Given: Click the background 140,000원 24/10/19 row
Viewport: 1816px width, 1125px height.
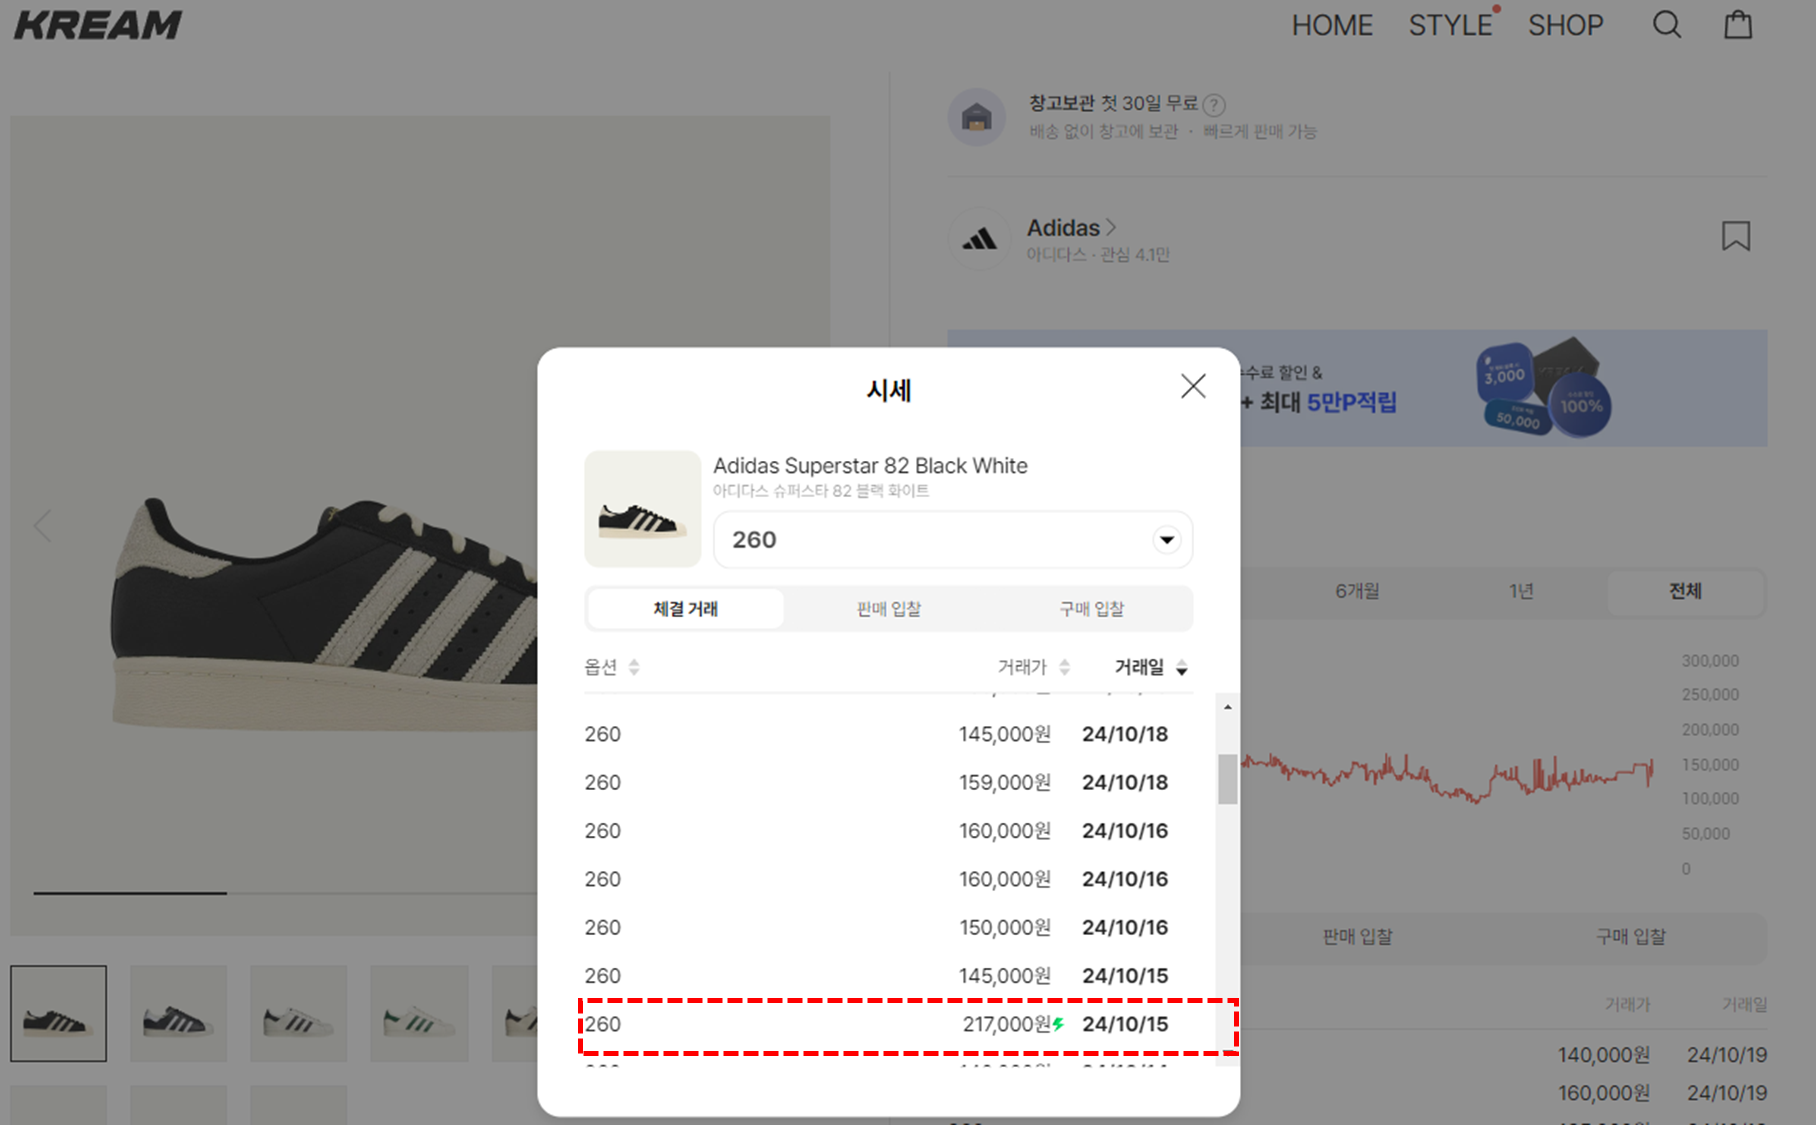Looking at the screenshot, I should 1662,1055.
